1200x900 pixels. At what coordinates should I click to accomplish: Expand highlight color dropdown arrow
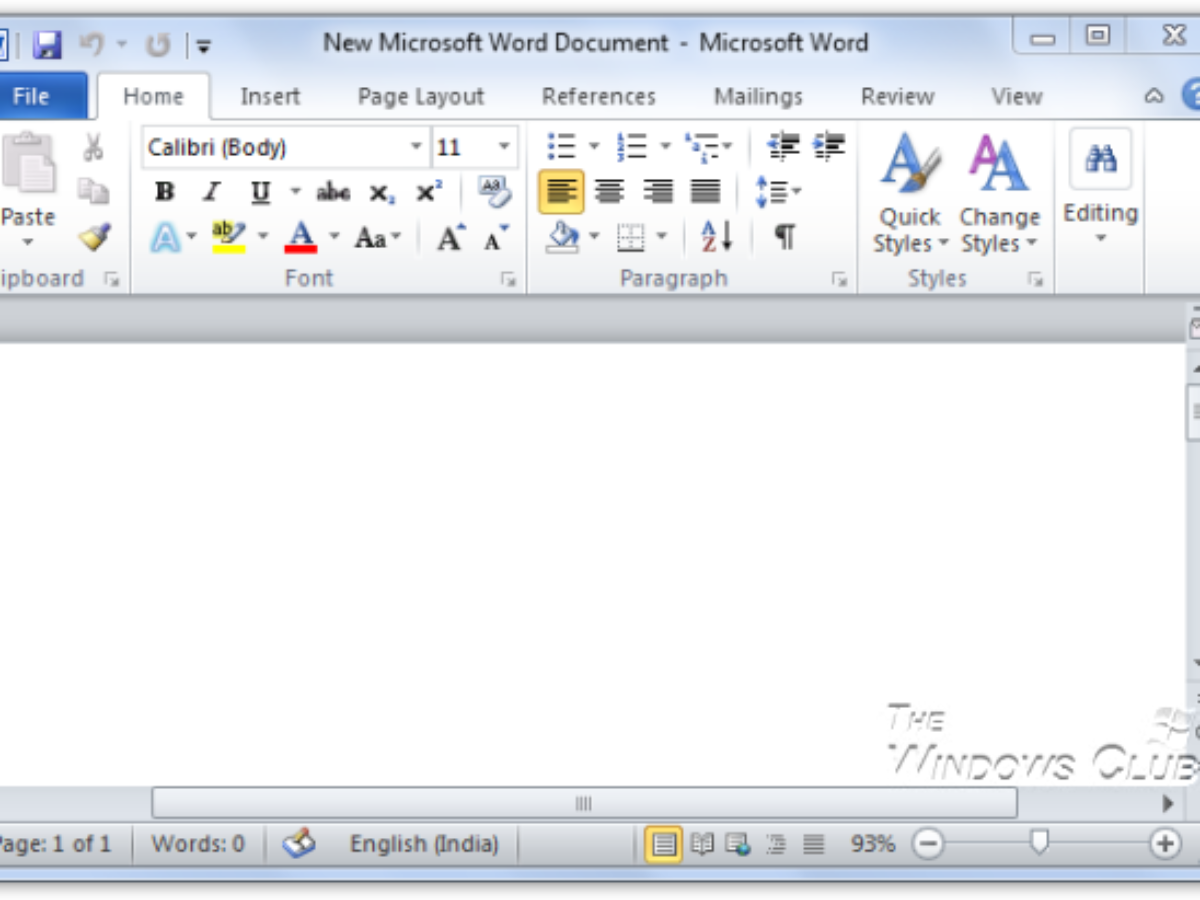pos(263,237)
